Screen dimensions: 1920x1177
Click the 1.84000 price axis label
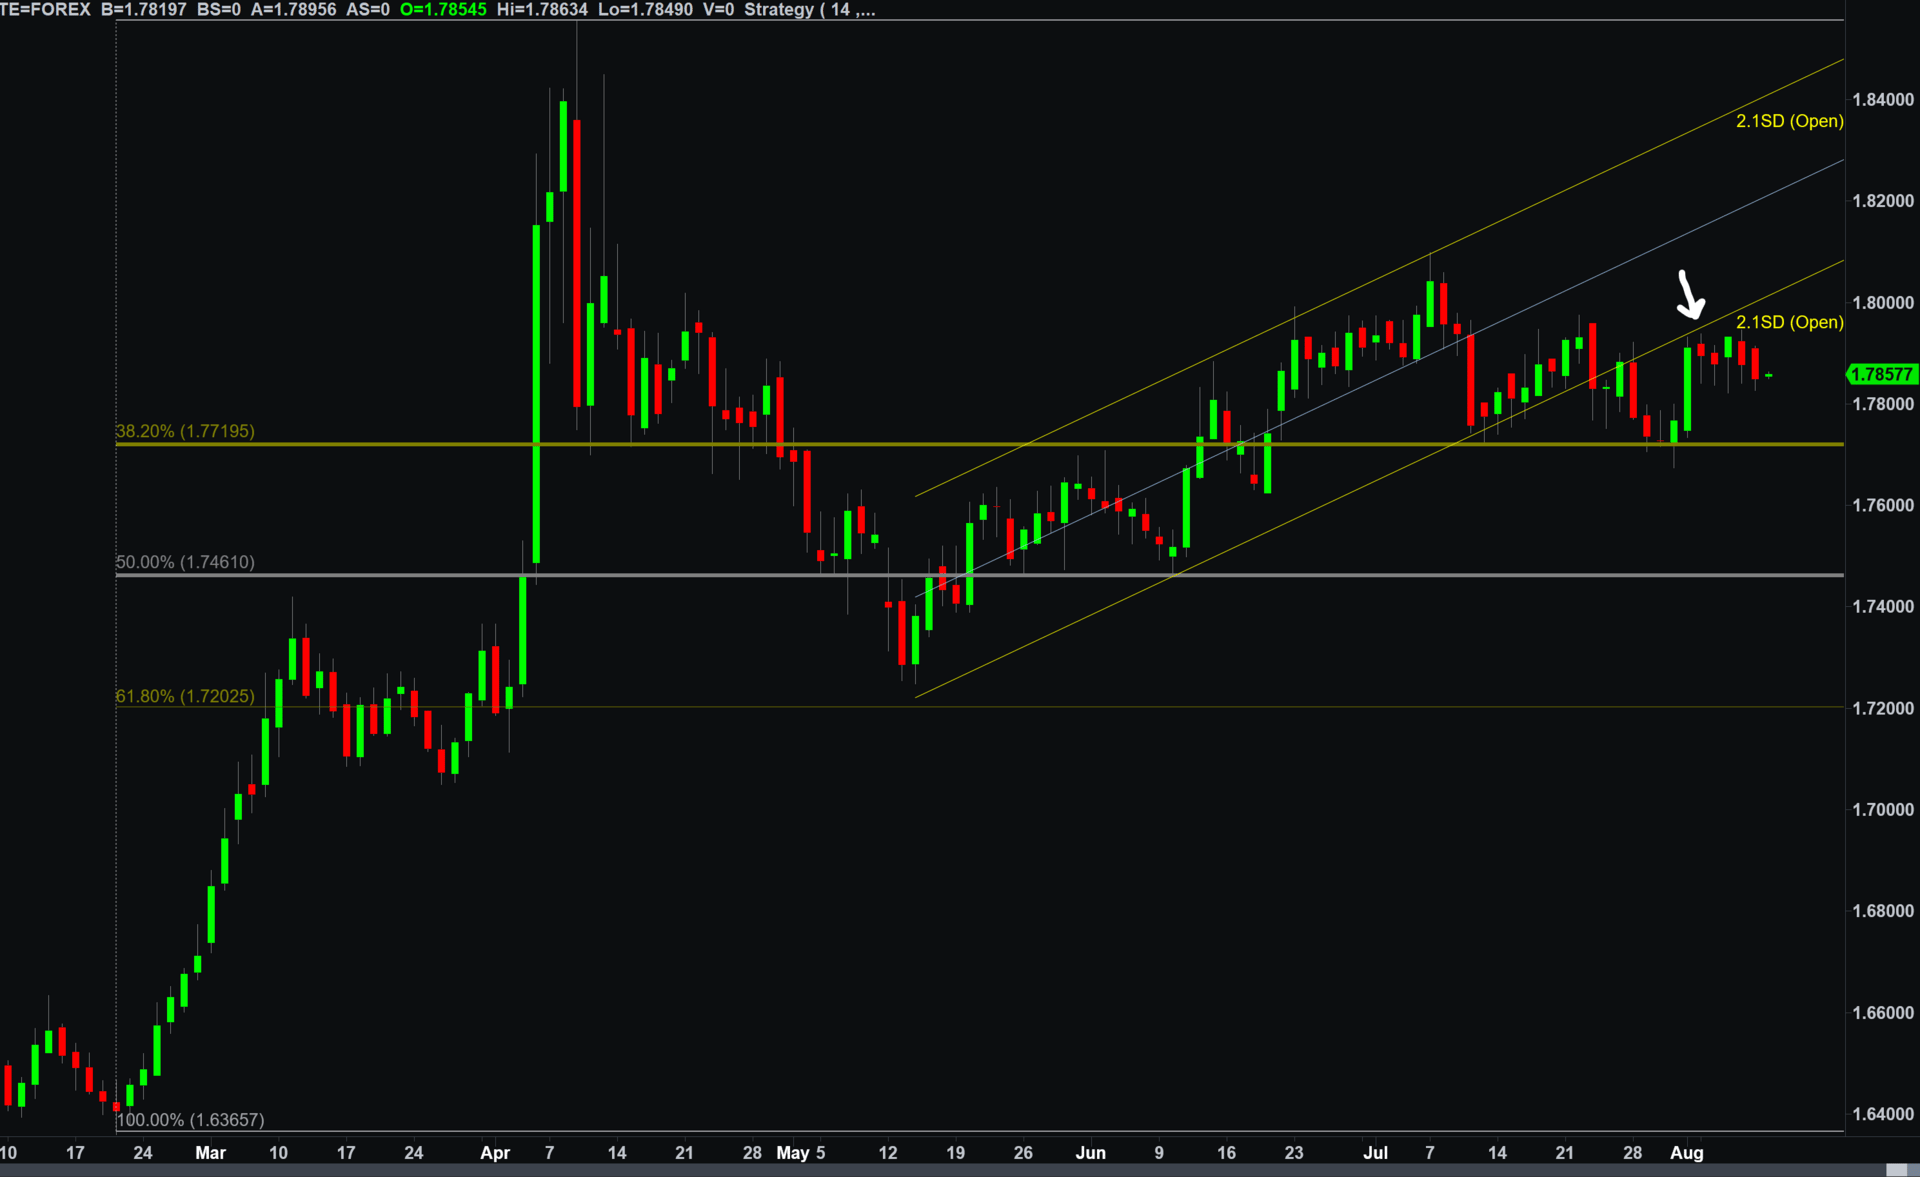(x=1883, y=100)
